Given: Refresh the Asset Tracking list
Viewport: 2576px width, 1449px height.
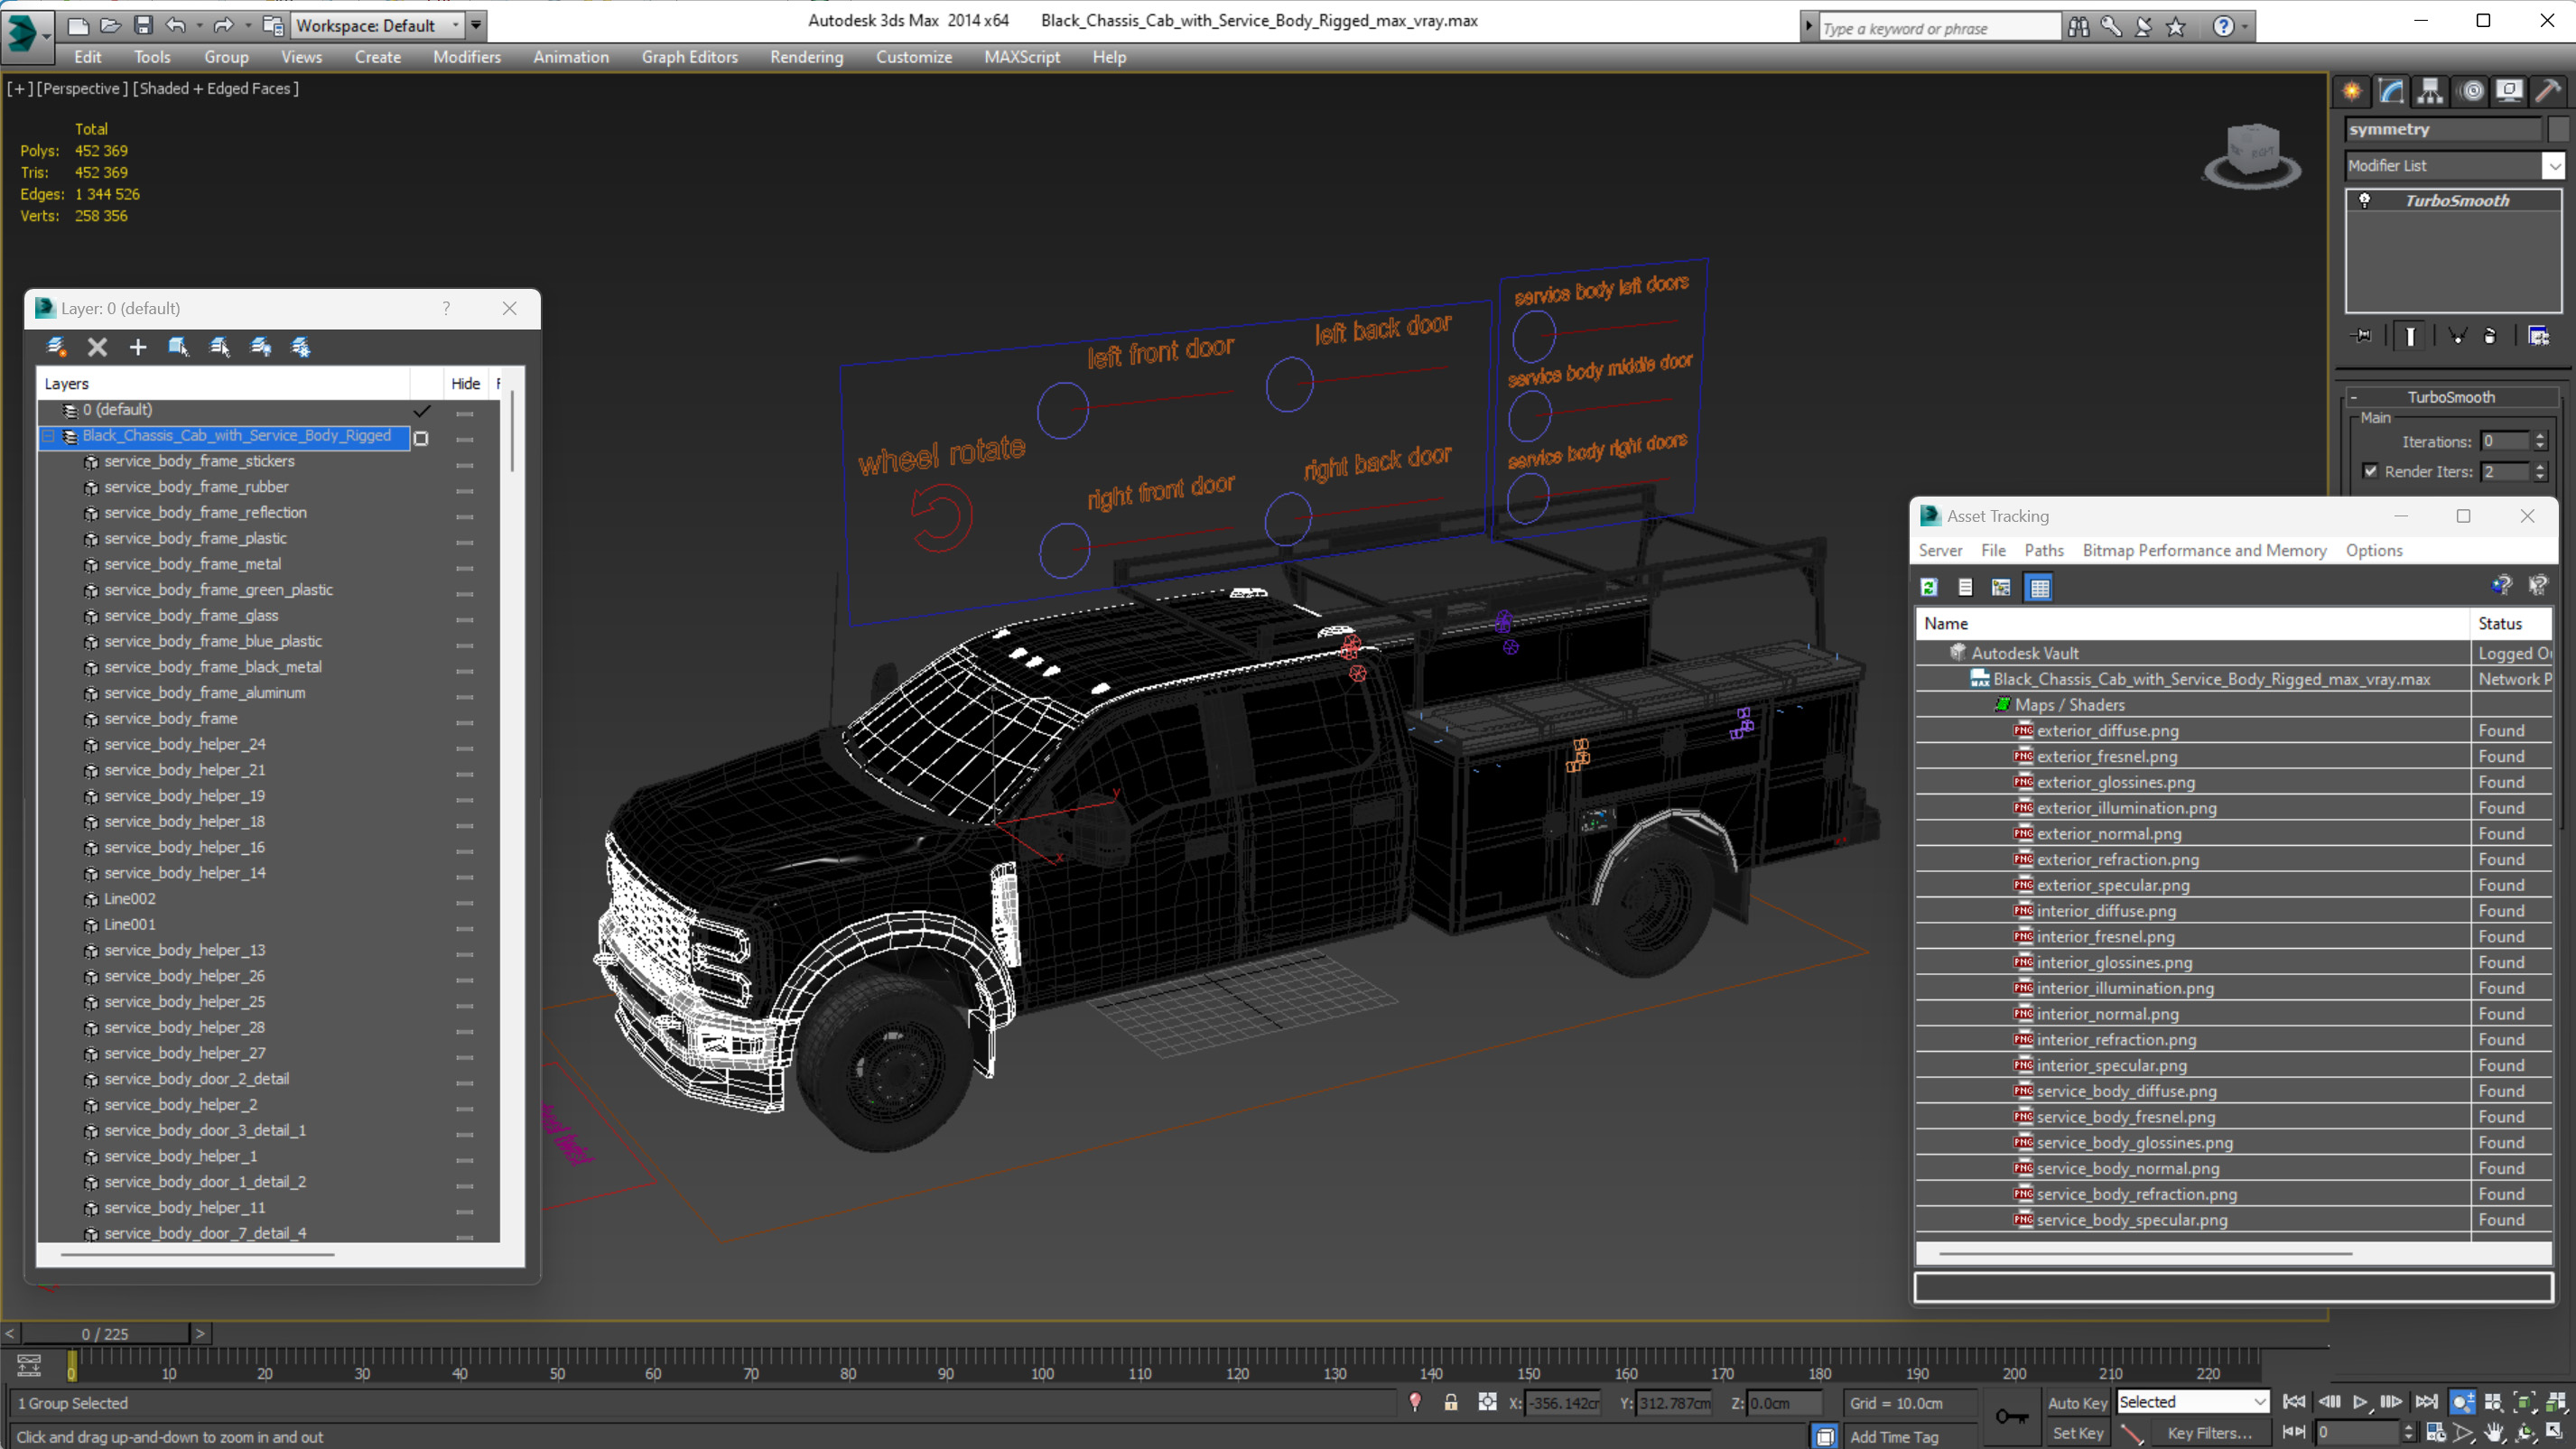Looking at the screenshot, I should (1929, 587).
